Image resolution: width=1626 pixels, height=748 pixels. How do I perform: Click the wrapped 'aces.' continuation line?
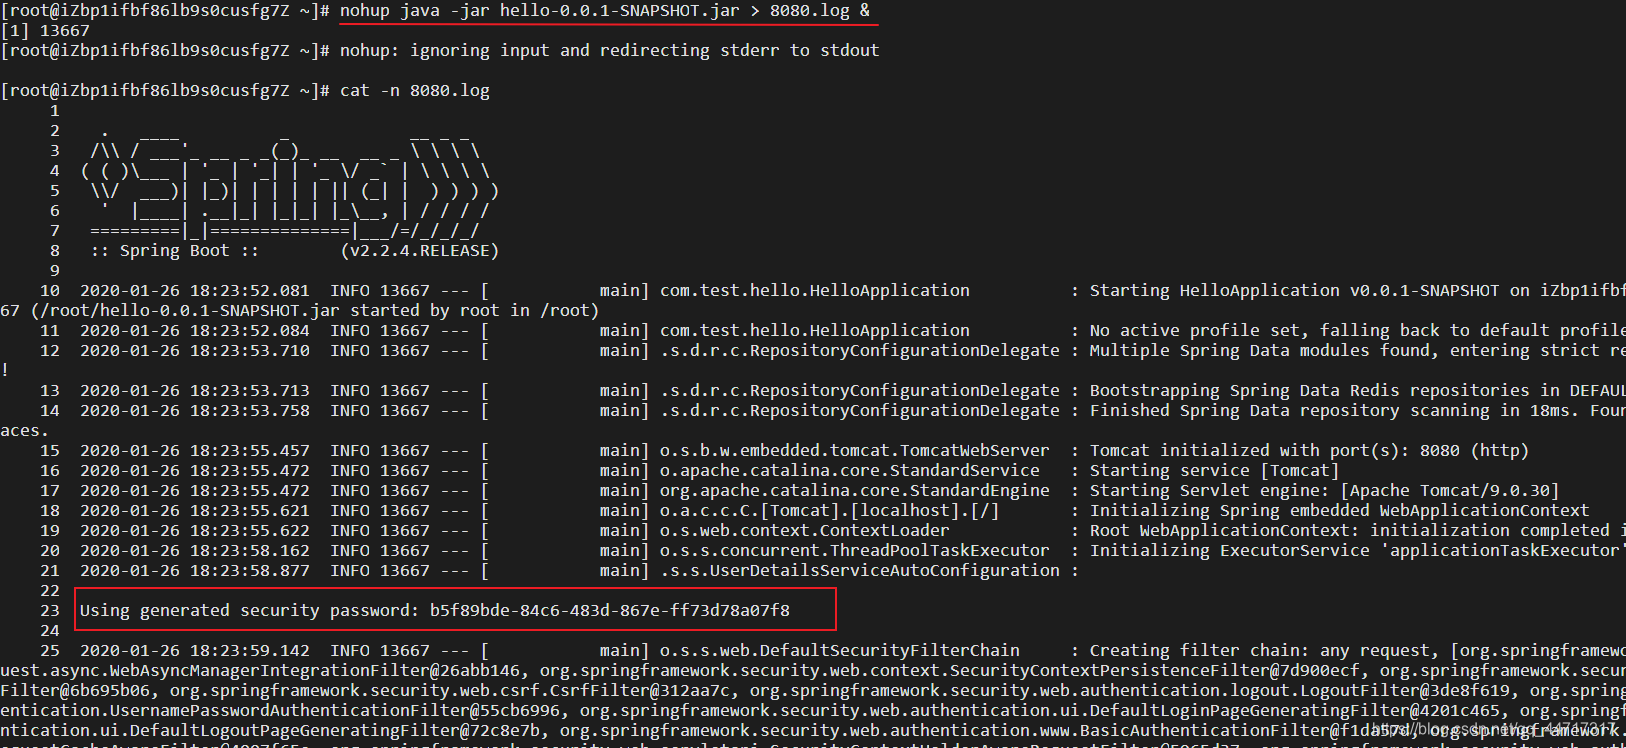point(25,430)
